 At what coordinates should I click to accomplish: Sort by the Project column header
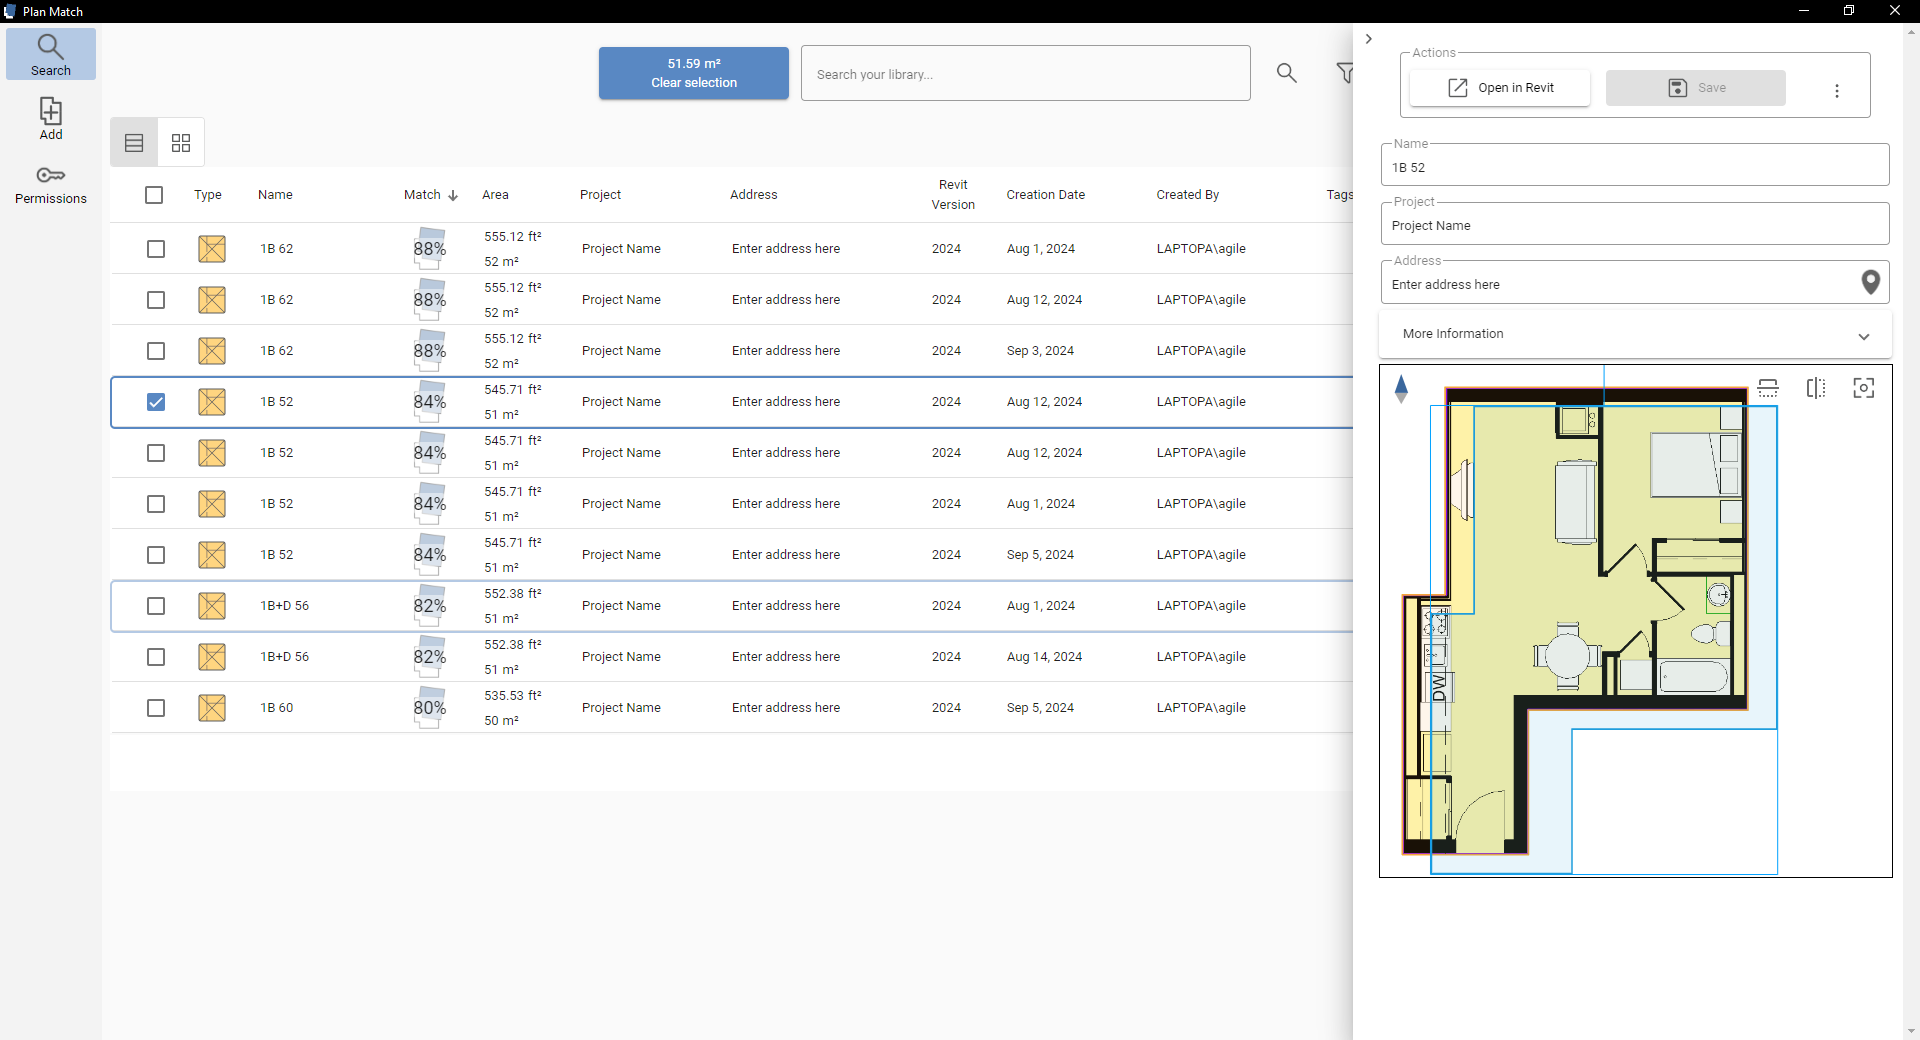click(600, 195)
